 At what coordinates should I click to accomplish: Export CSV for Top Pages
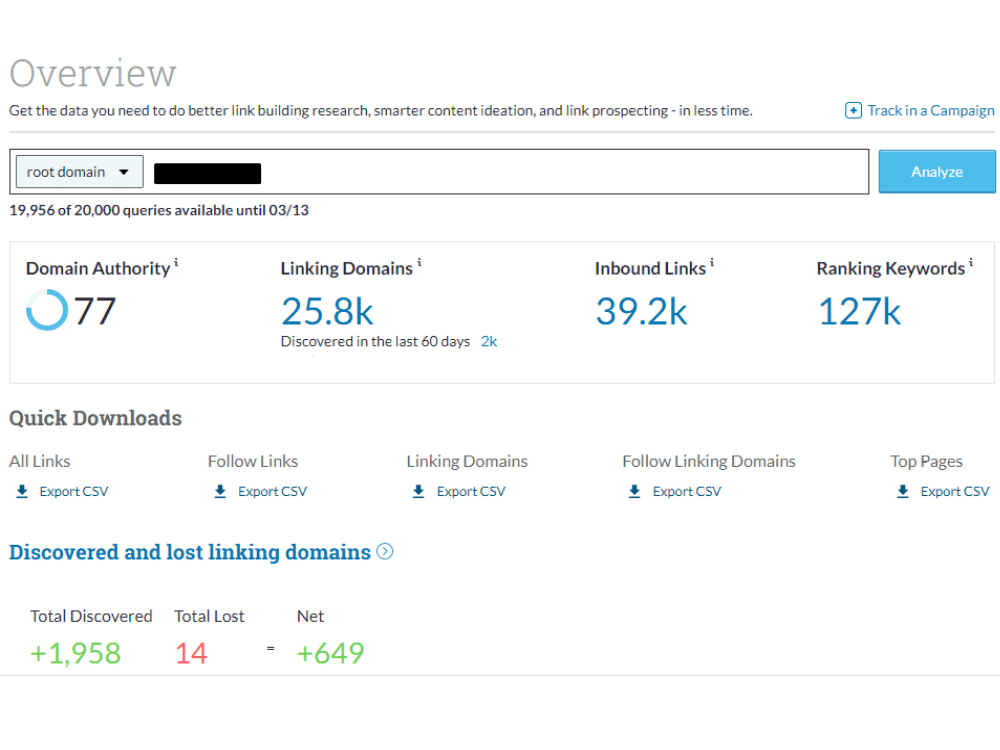(955, 491)
